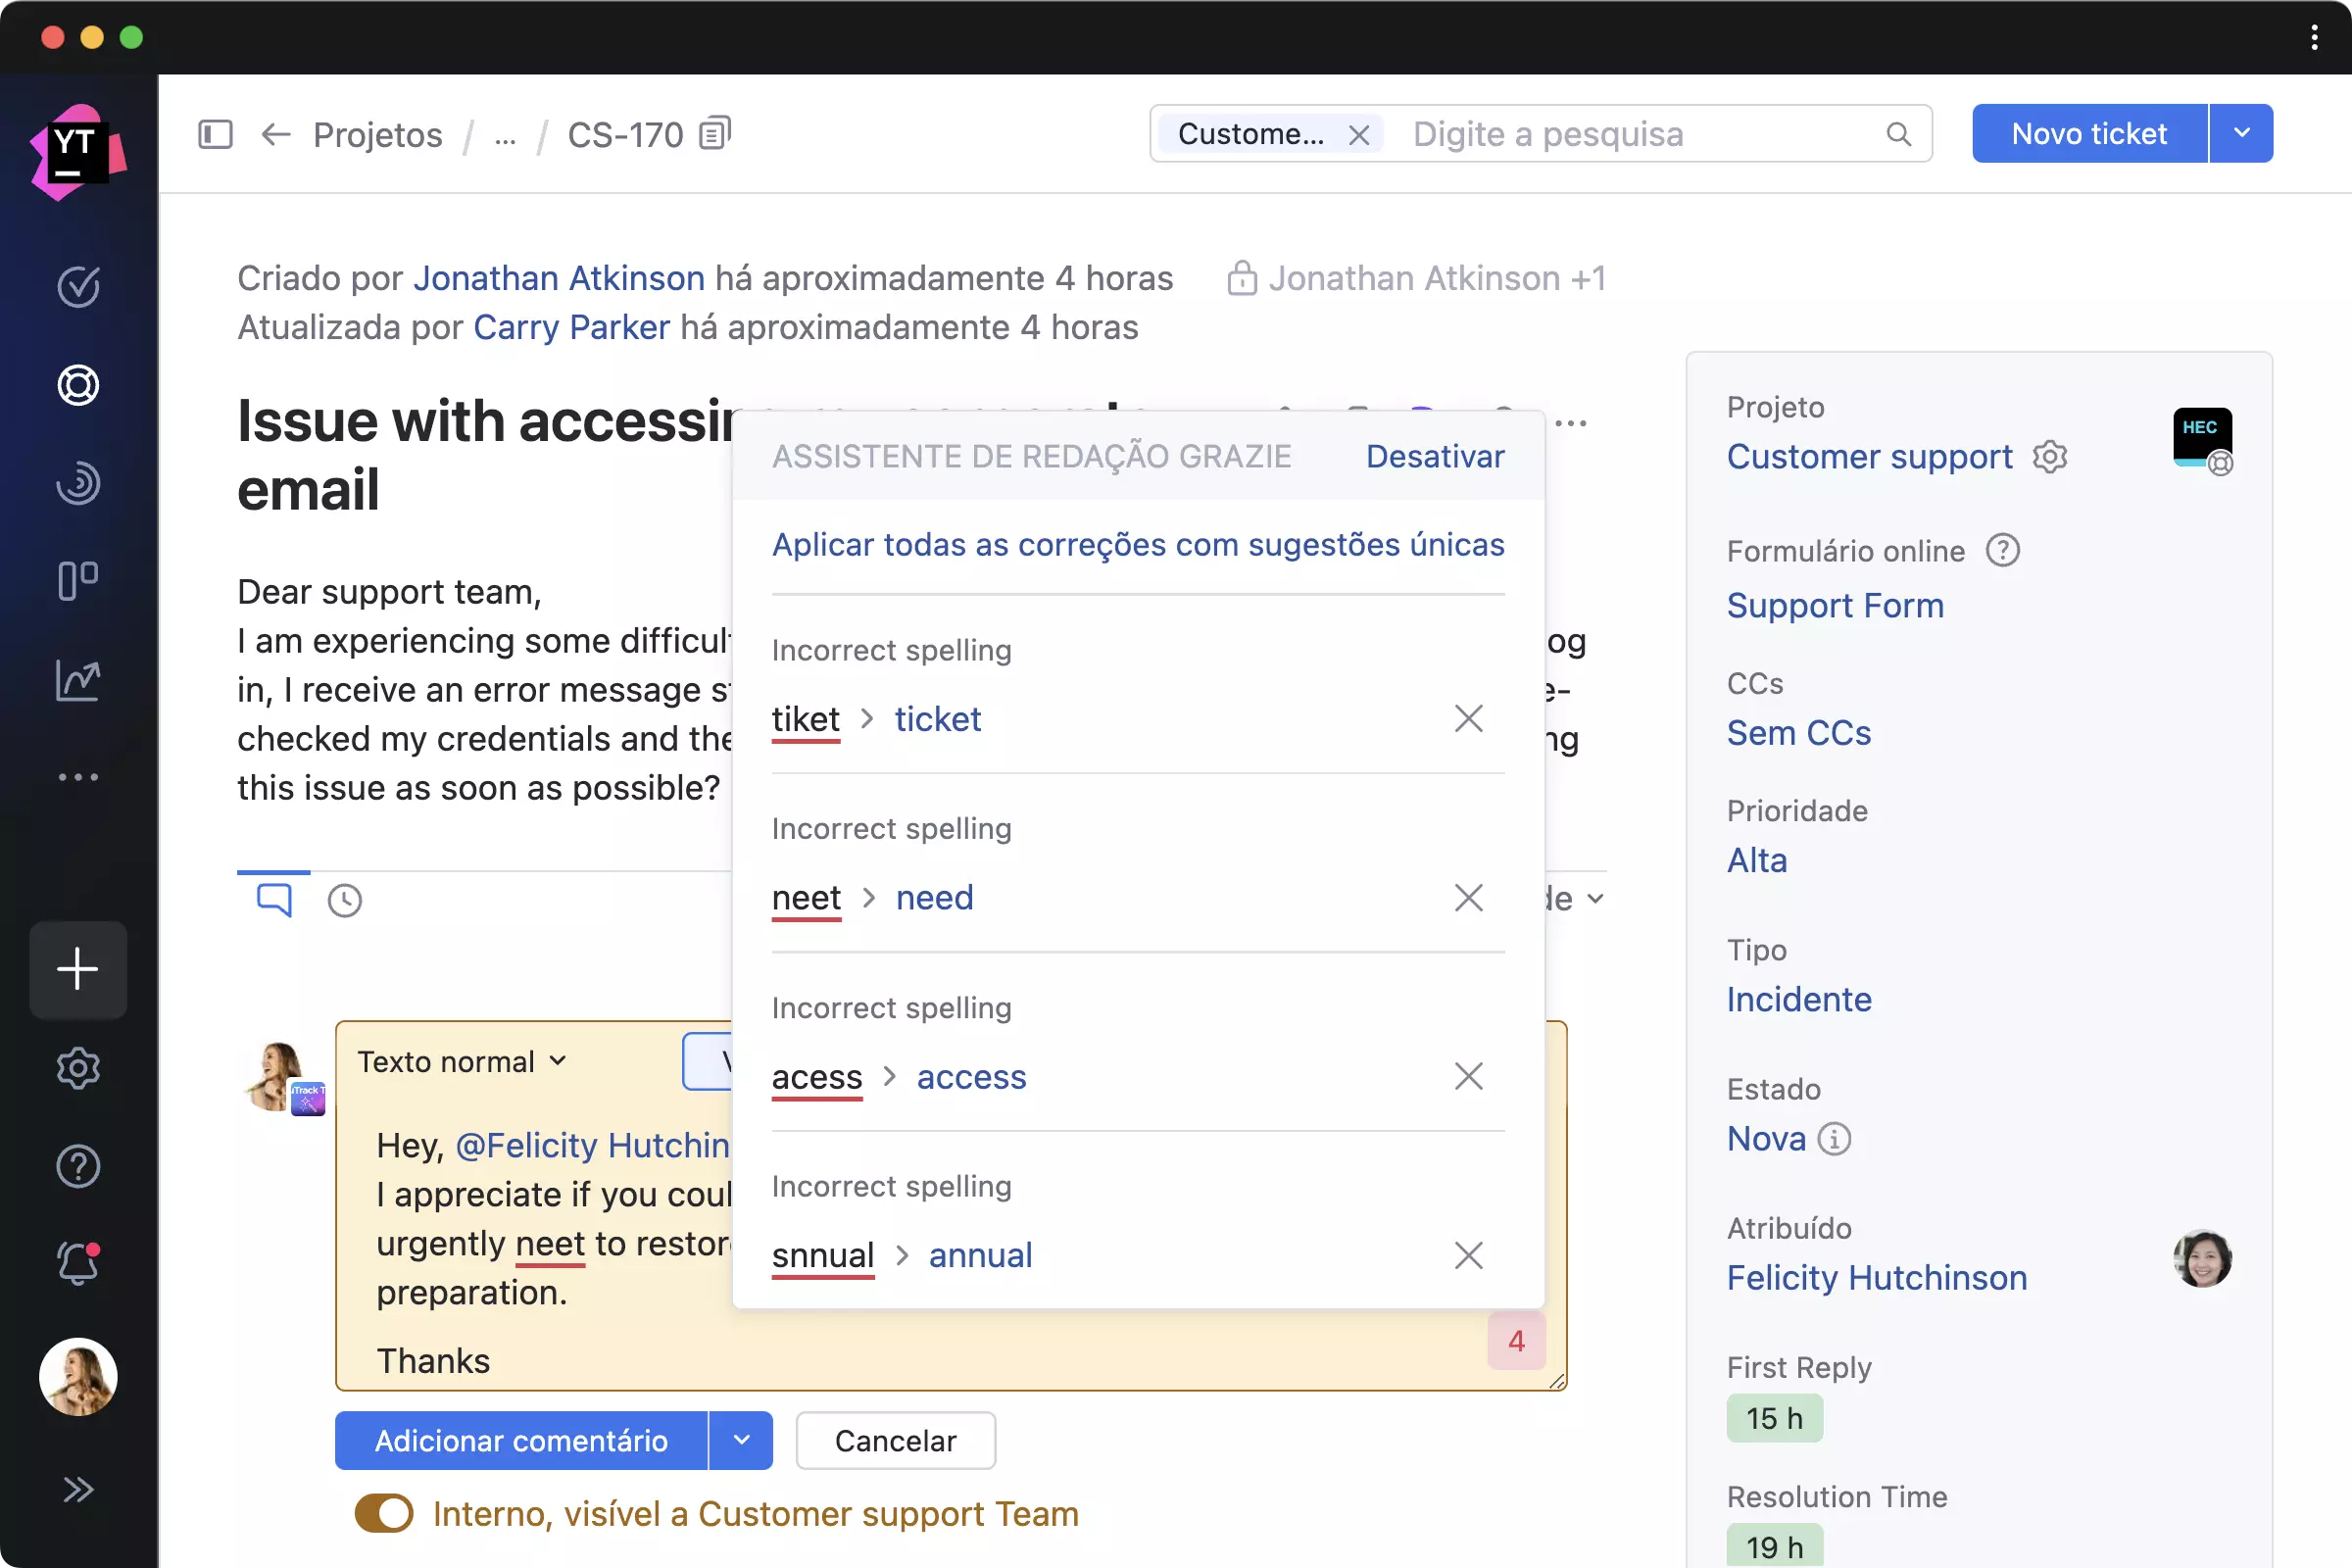Screen dimensions: 2352x1568
Task: Expand Adicionar comentário options arrow
Action: (741, 1440)
